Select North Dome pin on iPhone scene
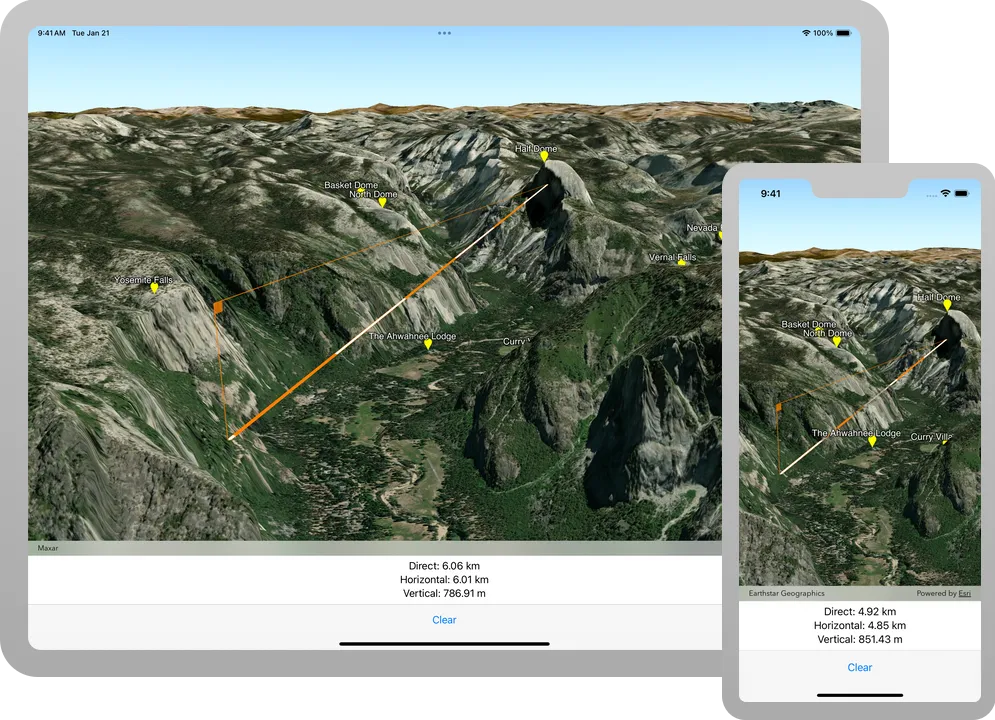This screenshot has width=995, height=720. point(836,342)
